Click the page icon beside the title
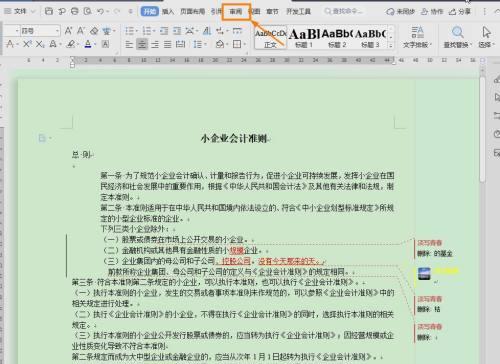Image resolution: width=500 pixels, height=364 pixels. point(42,138)
